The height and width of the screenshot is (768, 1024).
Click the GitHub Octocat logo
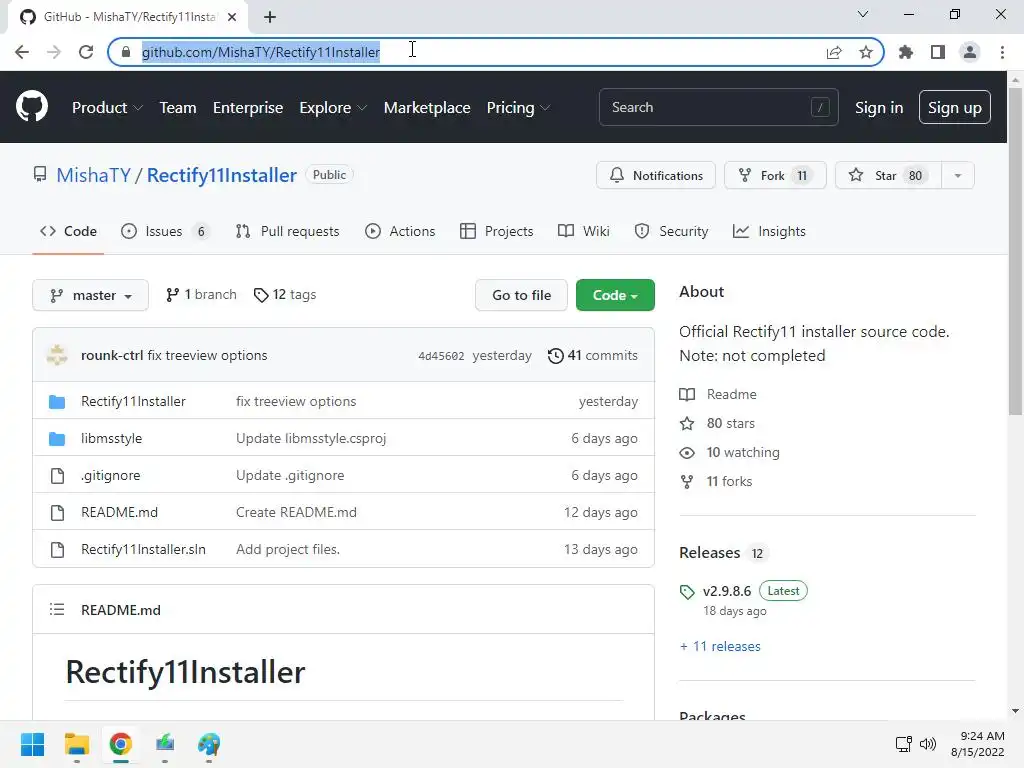31,107
